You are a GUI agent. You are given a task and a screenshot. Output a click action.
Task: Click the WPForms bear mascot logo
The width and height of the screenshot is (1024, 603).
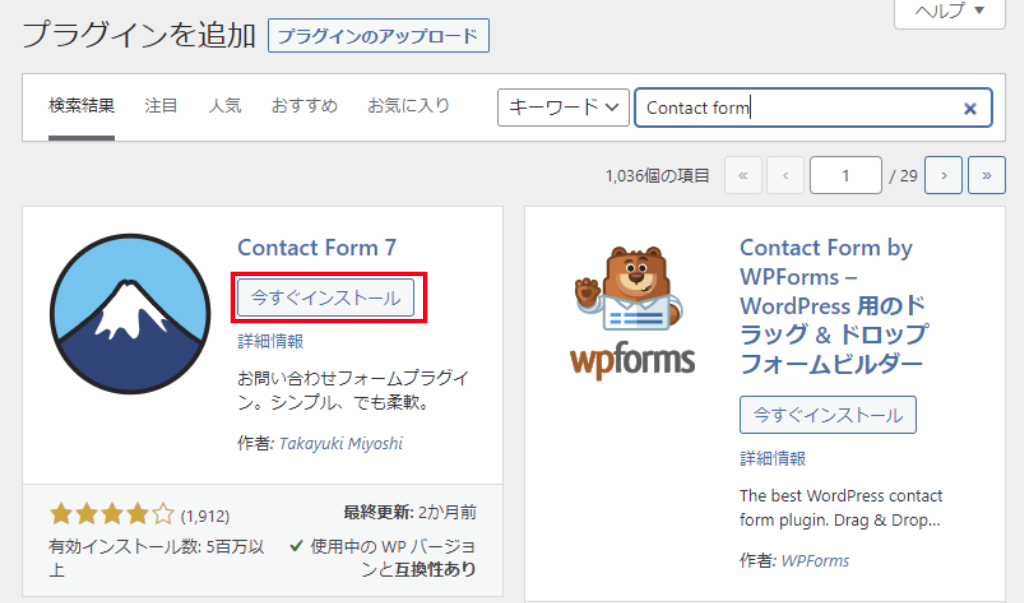pos(632,312)
